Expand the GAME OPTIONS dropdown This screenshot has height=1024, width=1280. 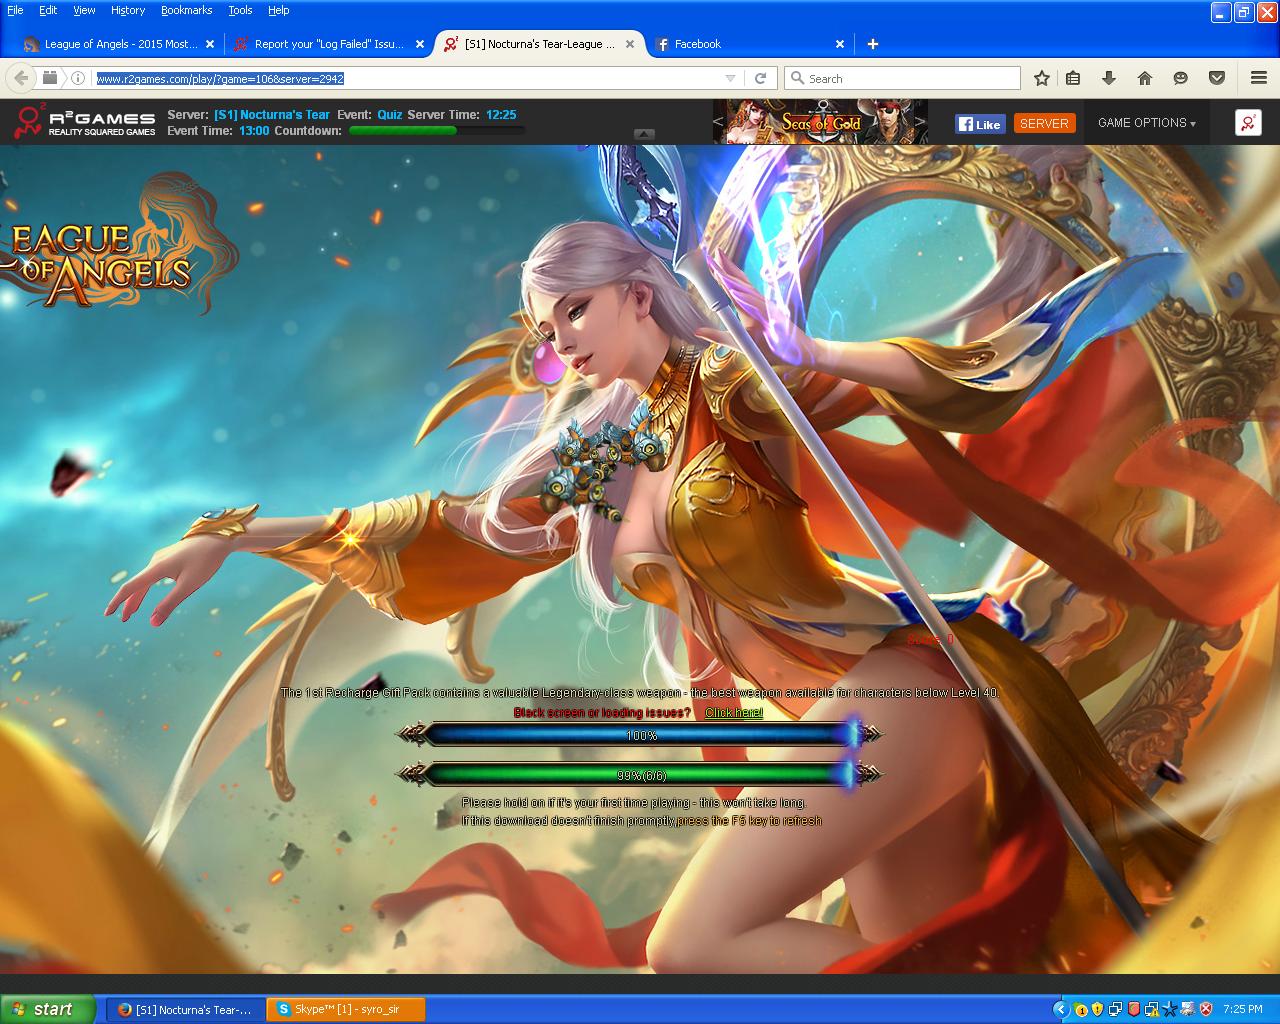point(1146,123)
